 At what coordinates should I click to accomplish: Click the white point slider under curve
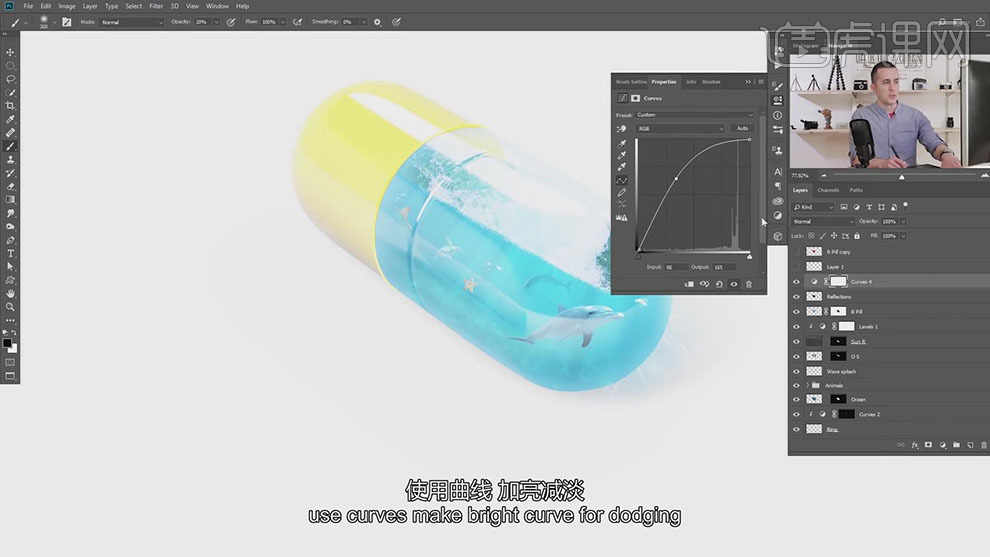[749, 256]
